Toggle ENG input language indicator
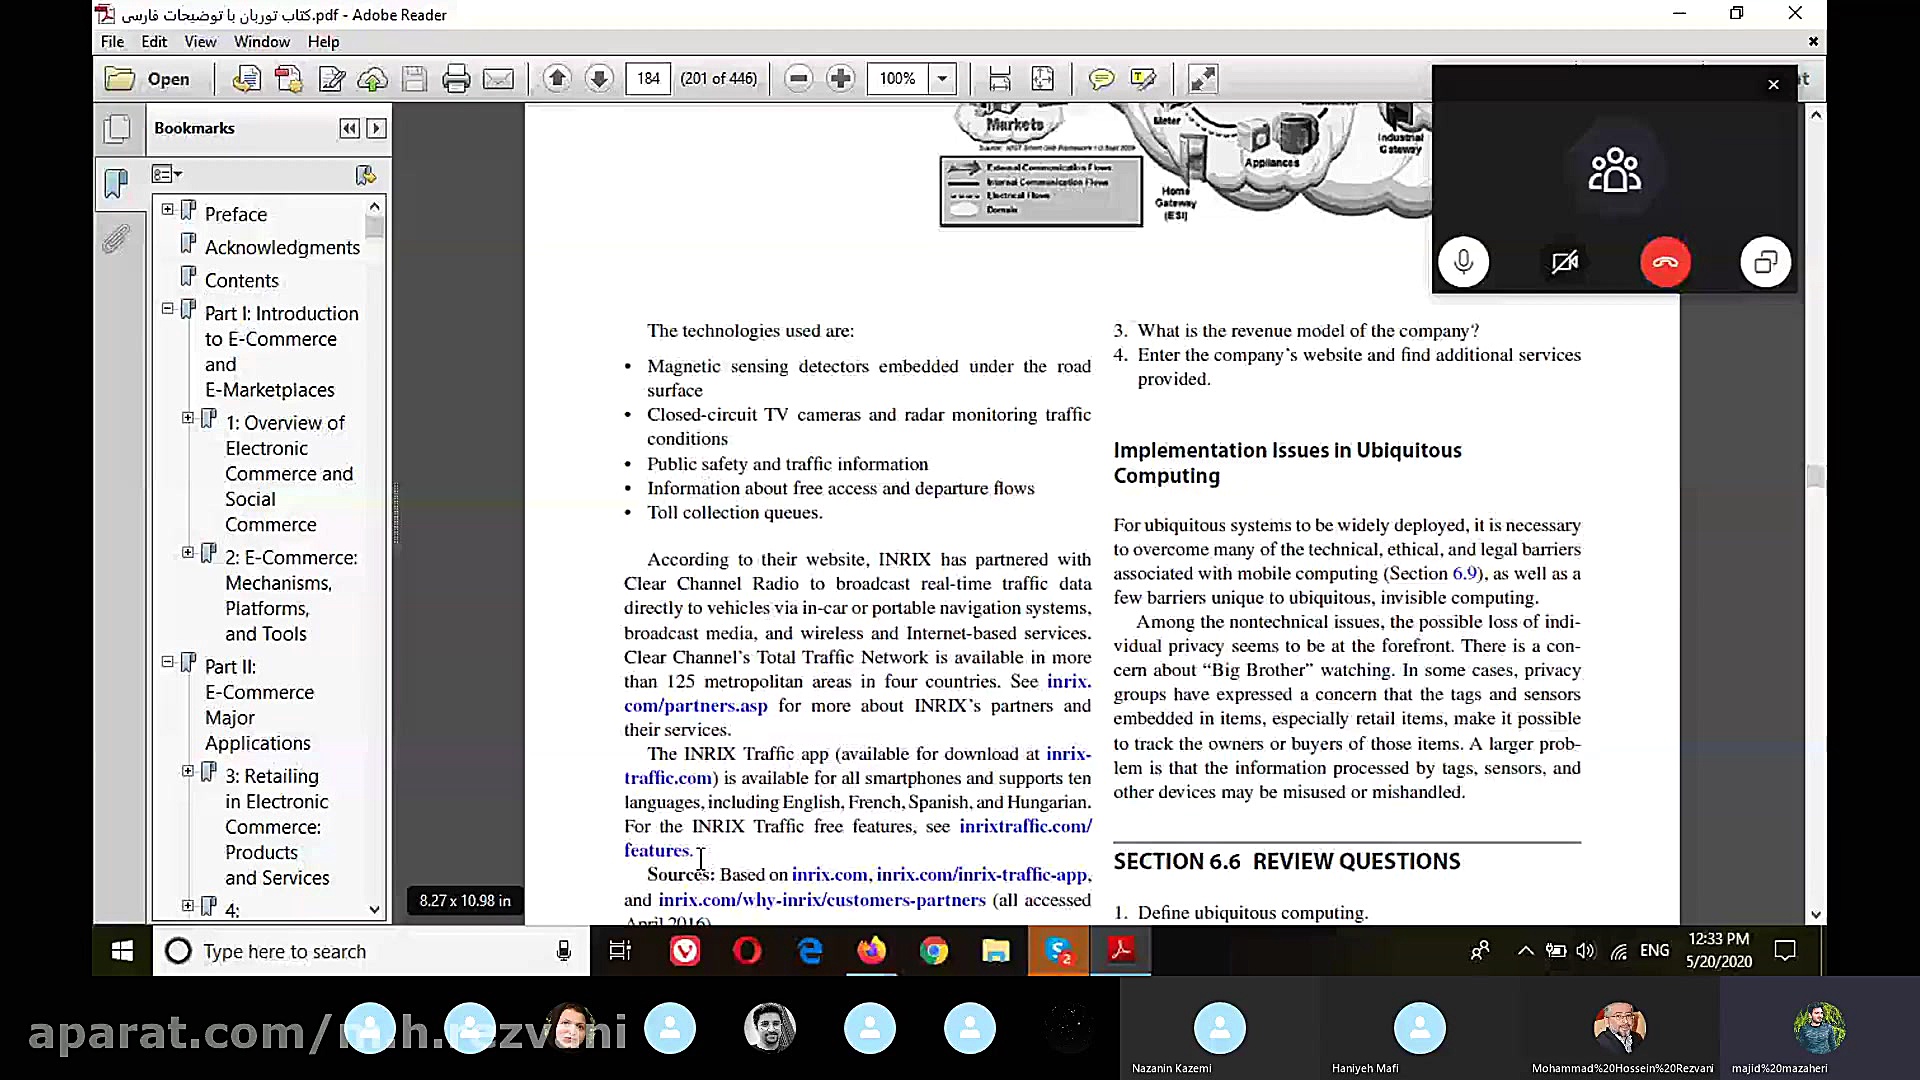1920x1080 pixels. [x=1654, y=951]
